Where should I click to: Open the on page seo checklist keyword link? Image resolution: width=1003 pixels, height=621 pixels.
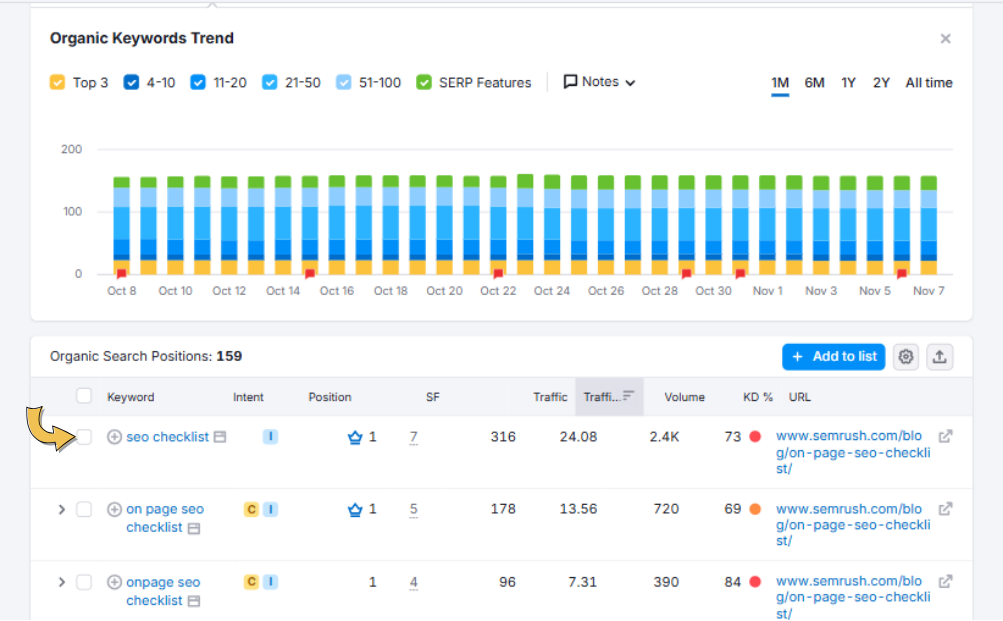click(164, 518)
